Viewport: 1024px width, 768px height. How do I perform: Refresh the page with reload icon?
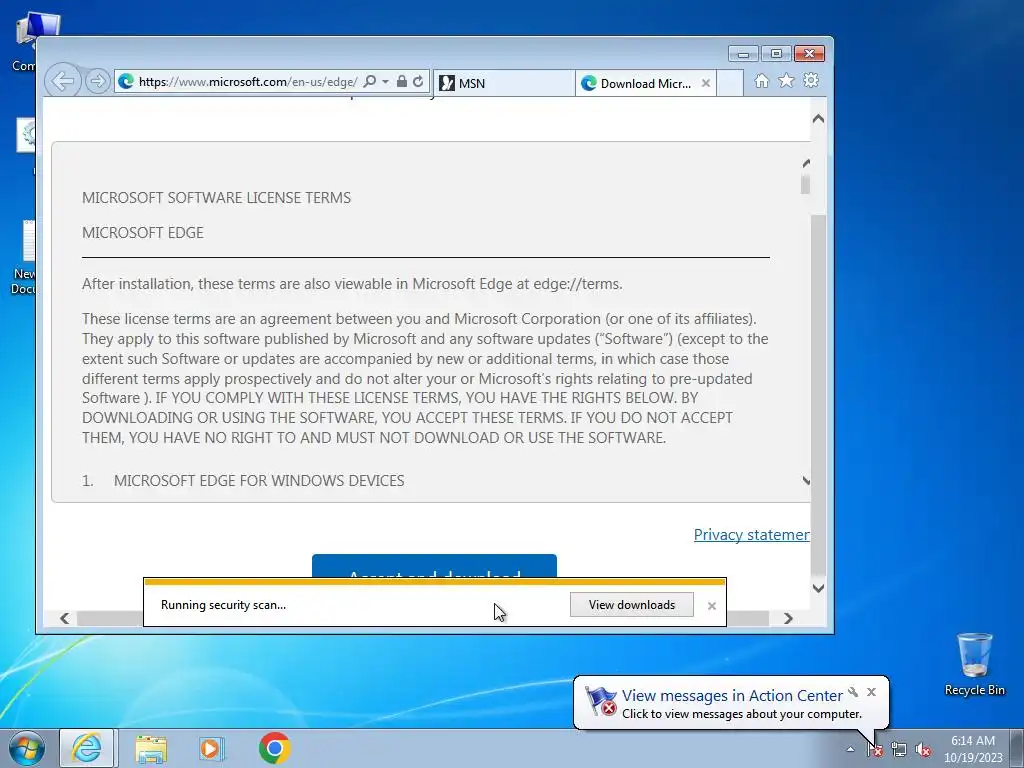pos(418,82)
